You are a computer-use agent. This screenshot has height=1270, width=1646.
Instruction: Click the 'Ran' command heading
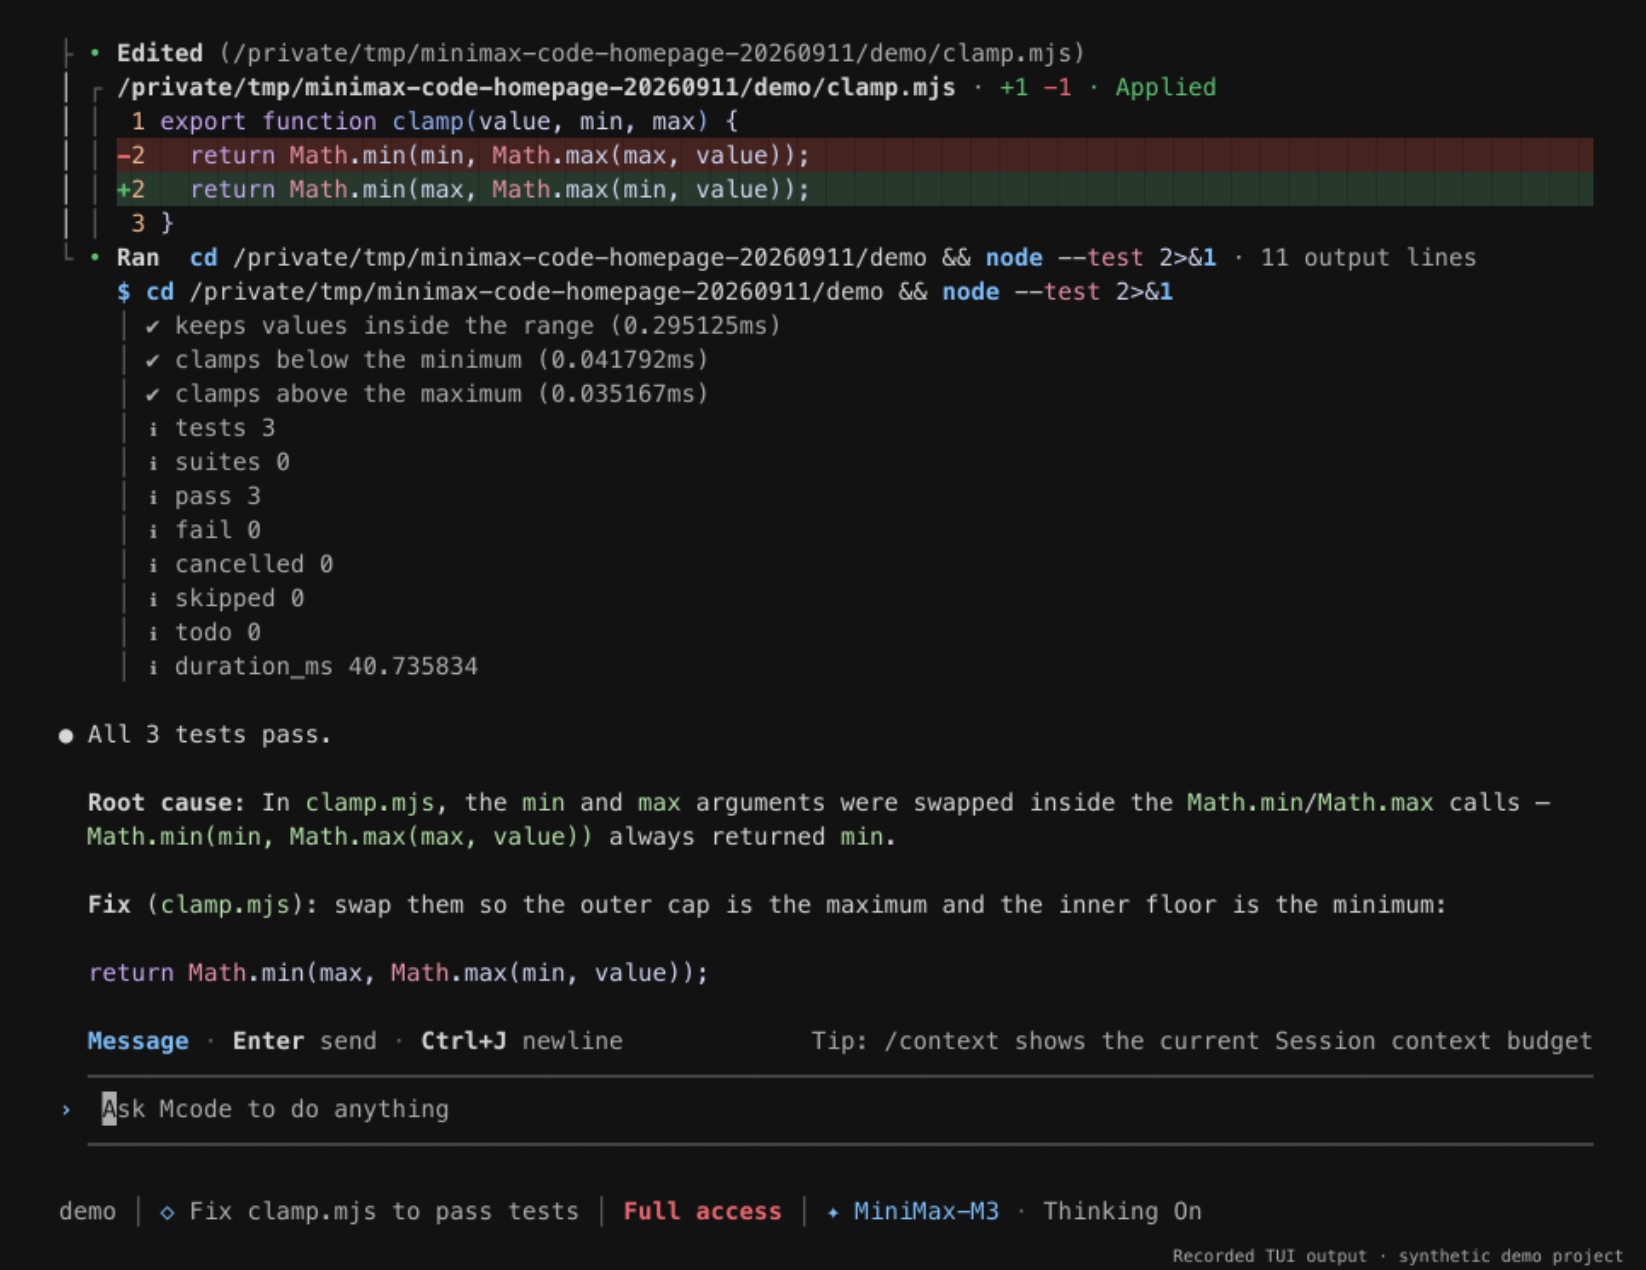pyautogui.click(x=138, y=257)
